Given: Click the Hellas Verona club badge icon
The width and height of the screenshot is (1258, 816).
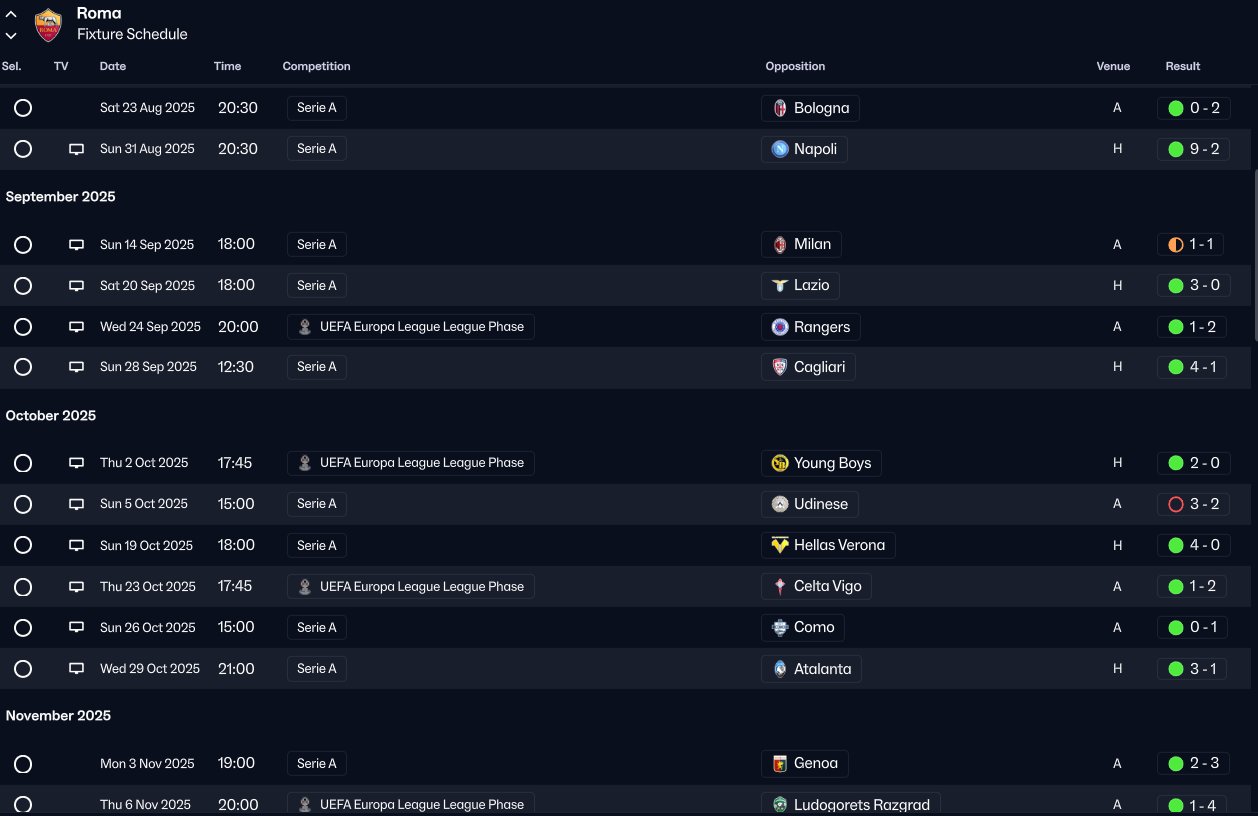Looking at the screenshot, I should [x=780, y=545].
